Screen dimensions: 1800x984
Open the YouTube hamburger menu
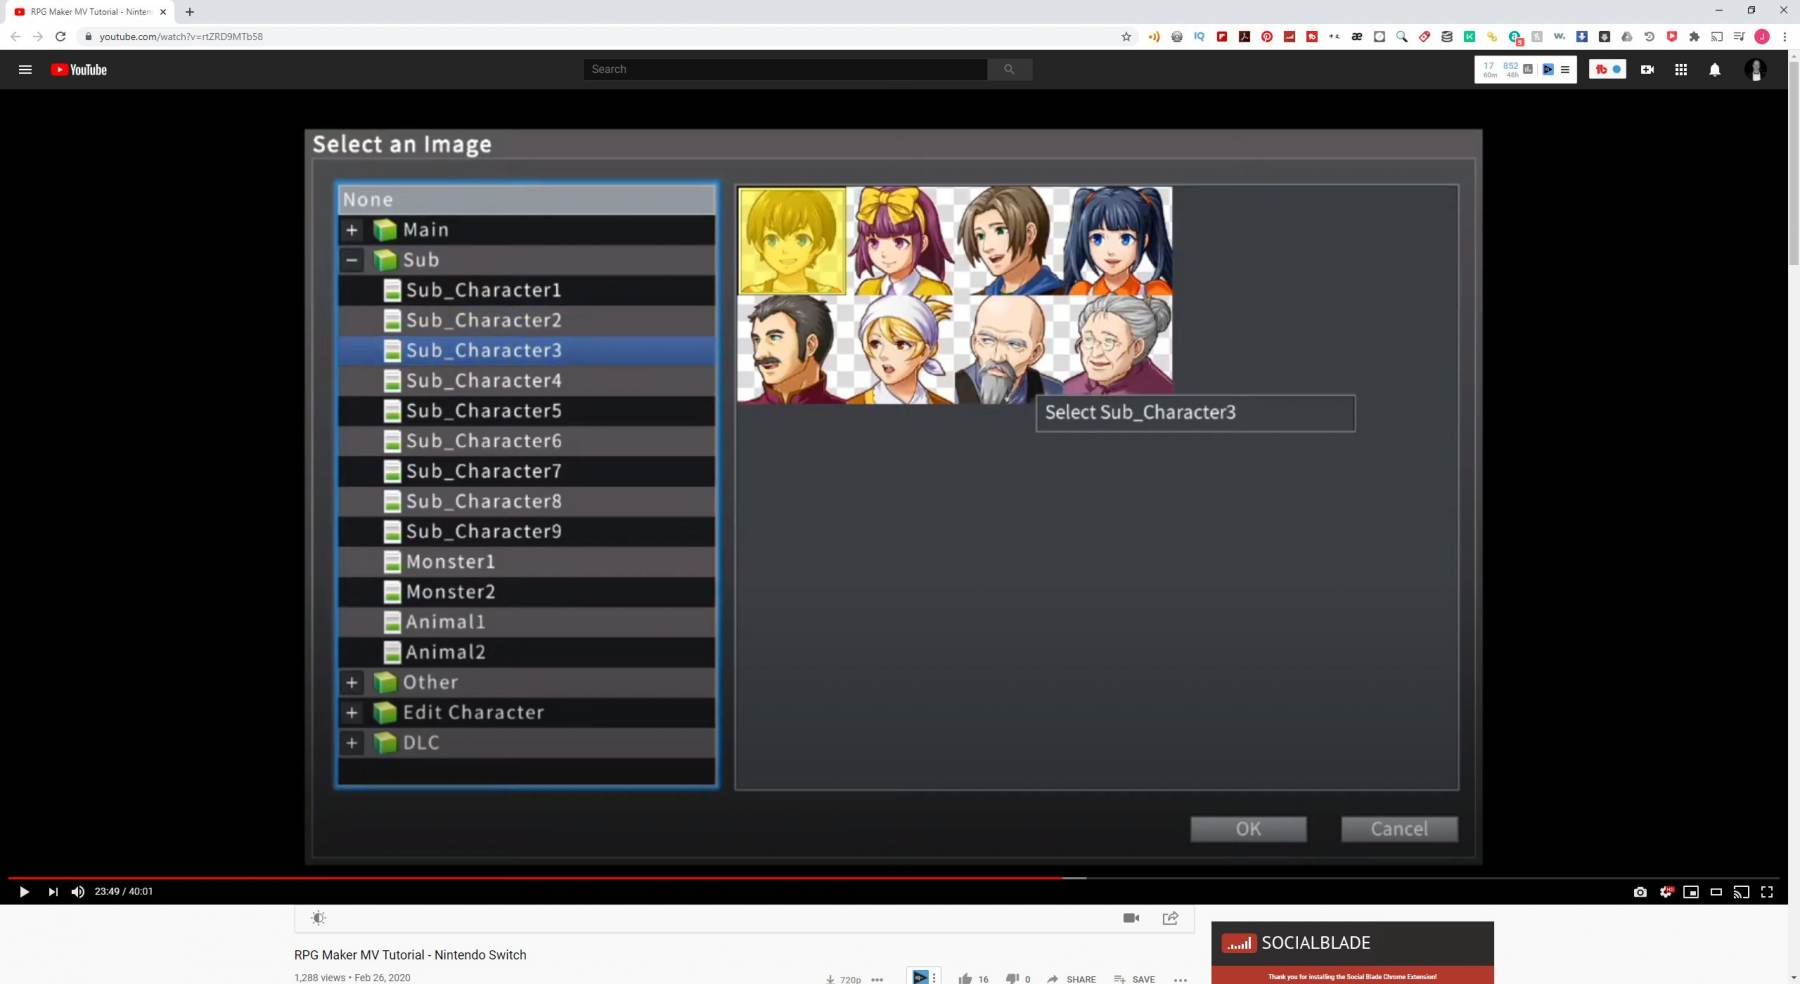(x=26, y=70)
